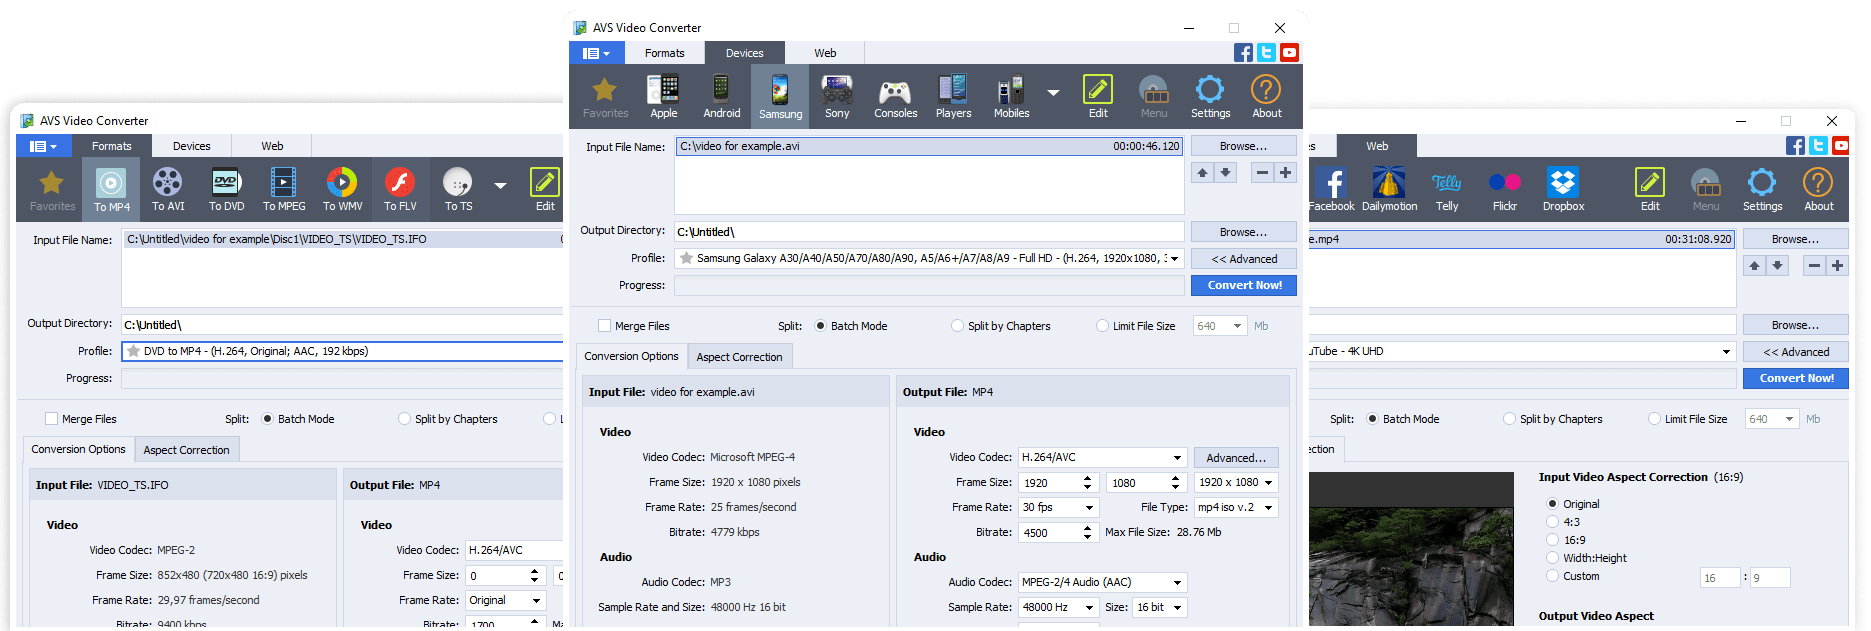Choose Dropbox upload icon
The width and height of the screenshot is (1871, 631).
coord(1563,189)
